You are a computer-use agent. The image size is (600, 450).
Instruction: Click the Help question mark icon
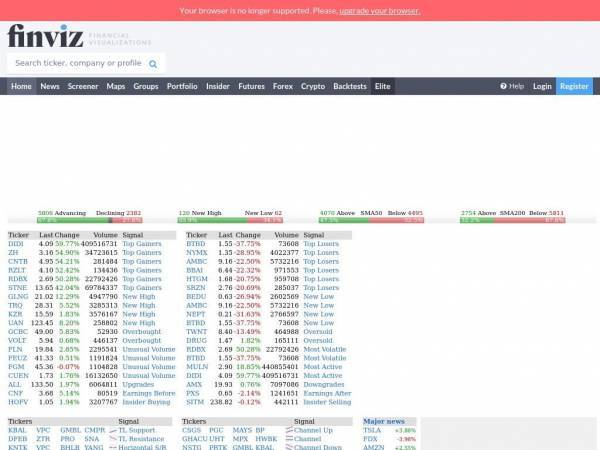click(x=503, y=86)
